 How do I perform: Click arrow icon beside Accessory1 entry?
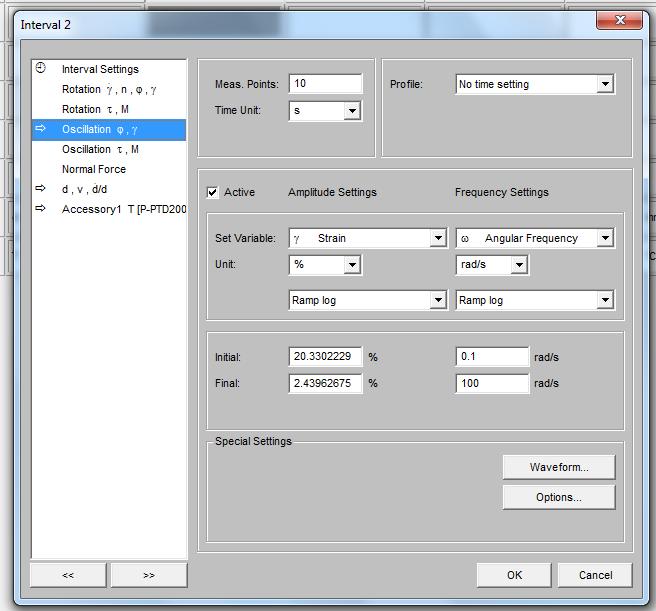click(x=41, y=208)
